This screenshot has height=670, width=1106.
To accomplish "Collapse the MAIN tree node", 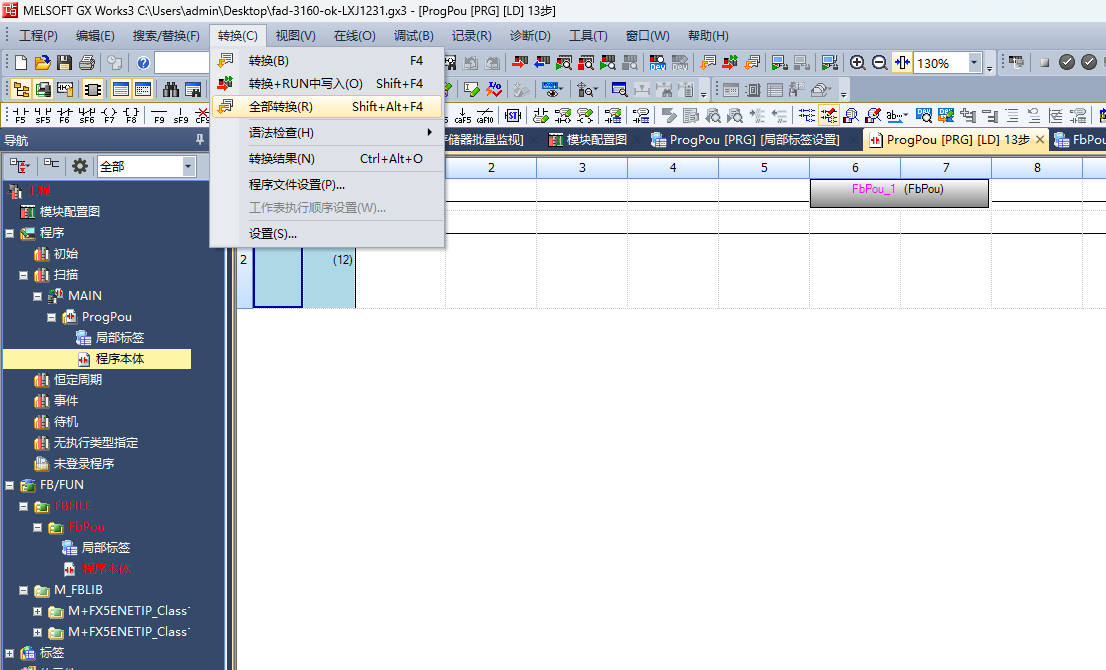I will click(37, 296).
